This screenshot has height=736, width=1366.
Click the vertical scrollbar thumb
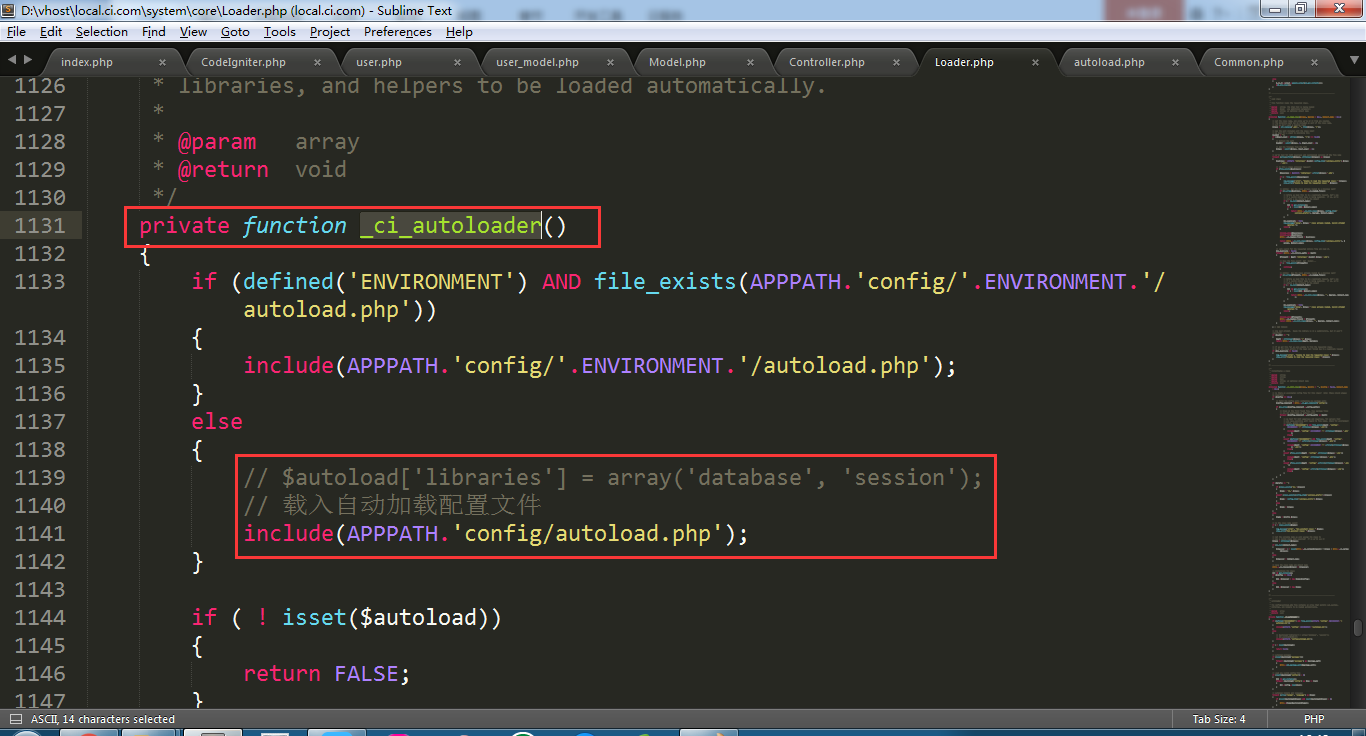pos(1357,628)
